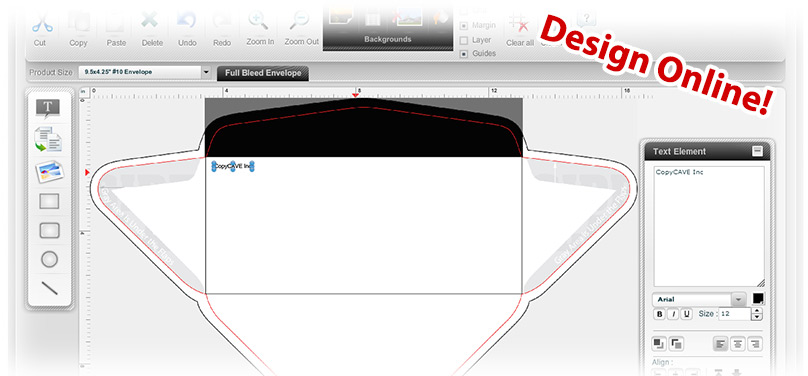Select the insert image tool
The image size is (808, 376).
[x=49, y=172]
